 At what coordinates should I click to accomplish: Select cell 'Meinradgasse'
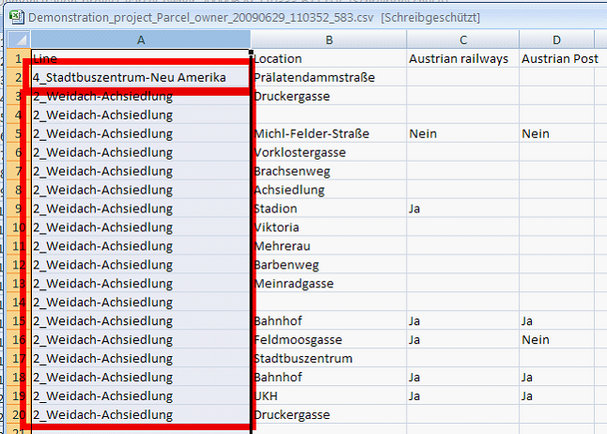click(x=329, y=283)
